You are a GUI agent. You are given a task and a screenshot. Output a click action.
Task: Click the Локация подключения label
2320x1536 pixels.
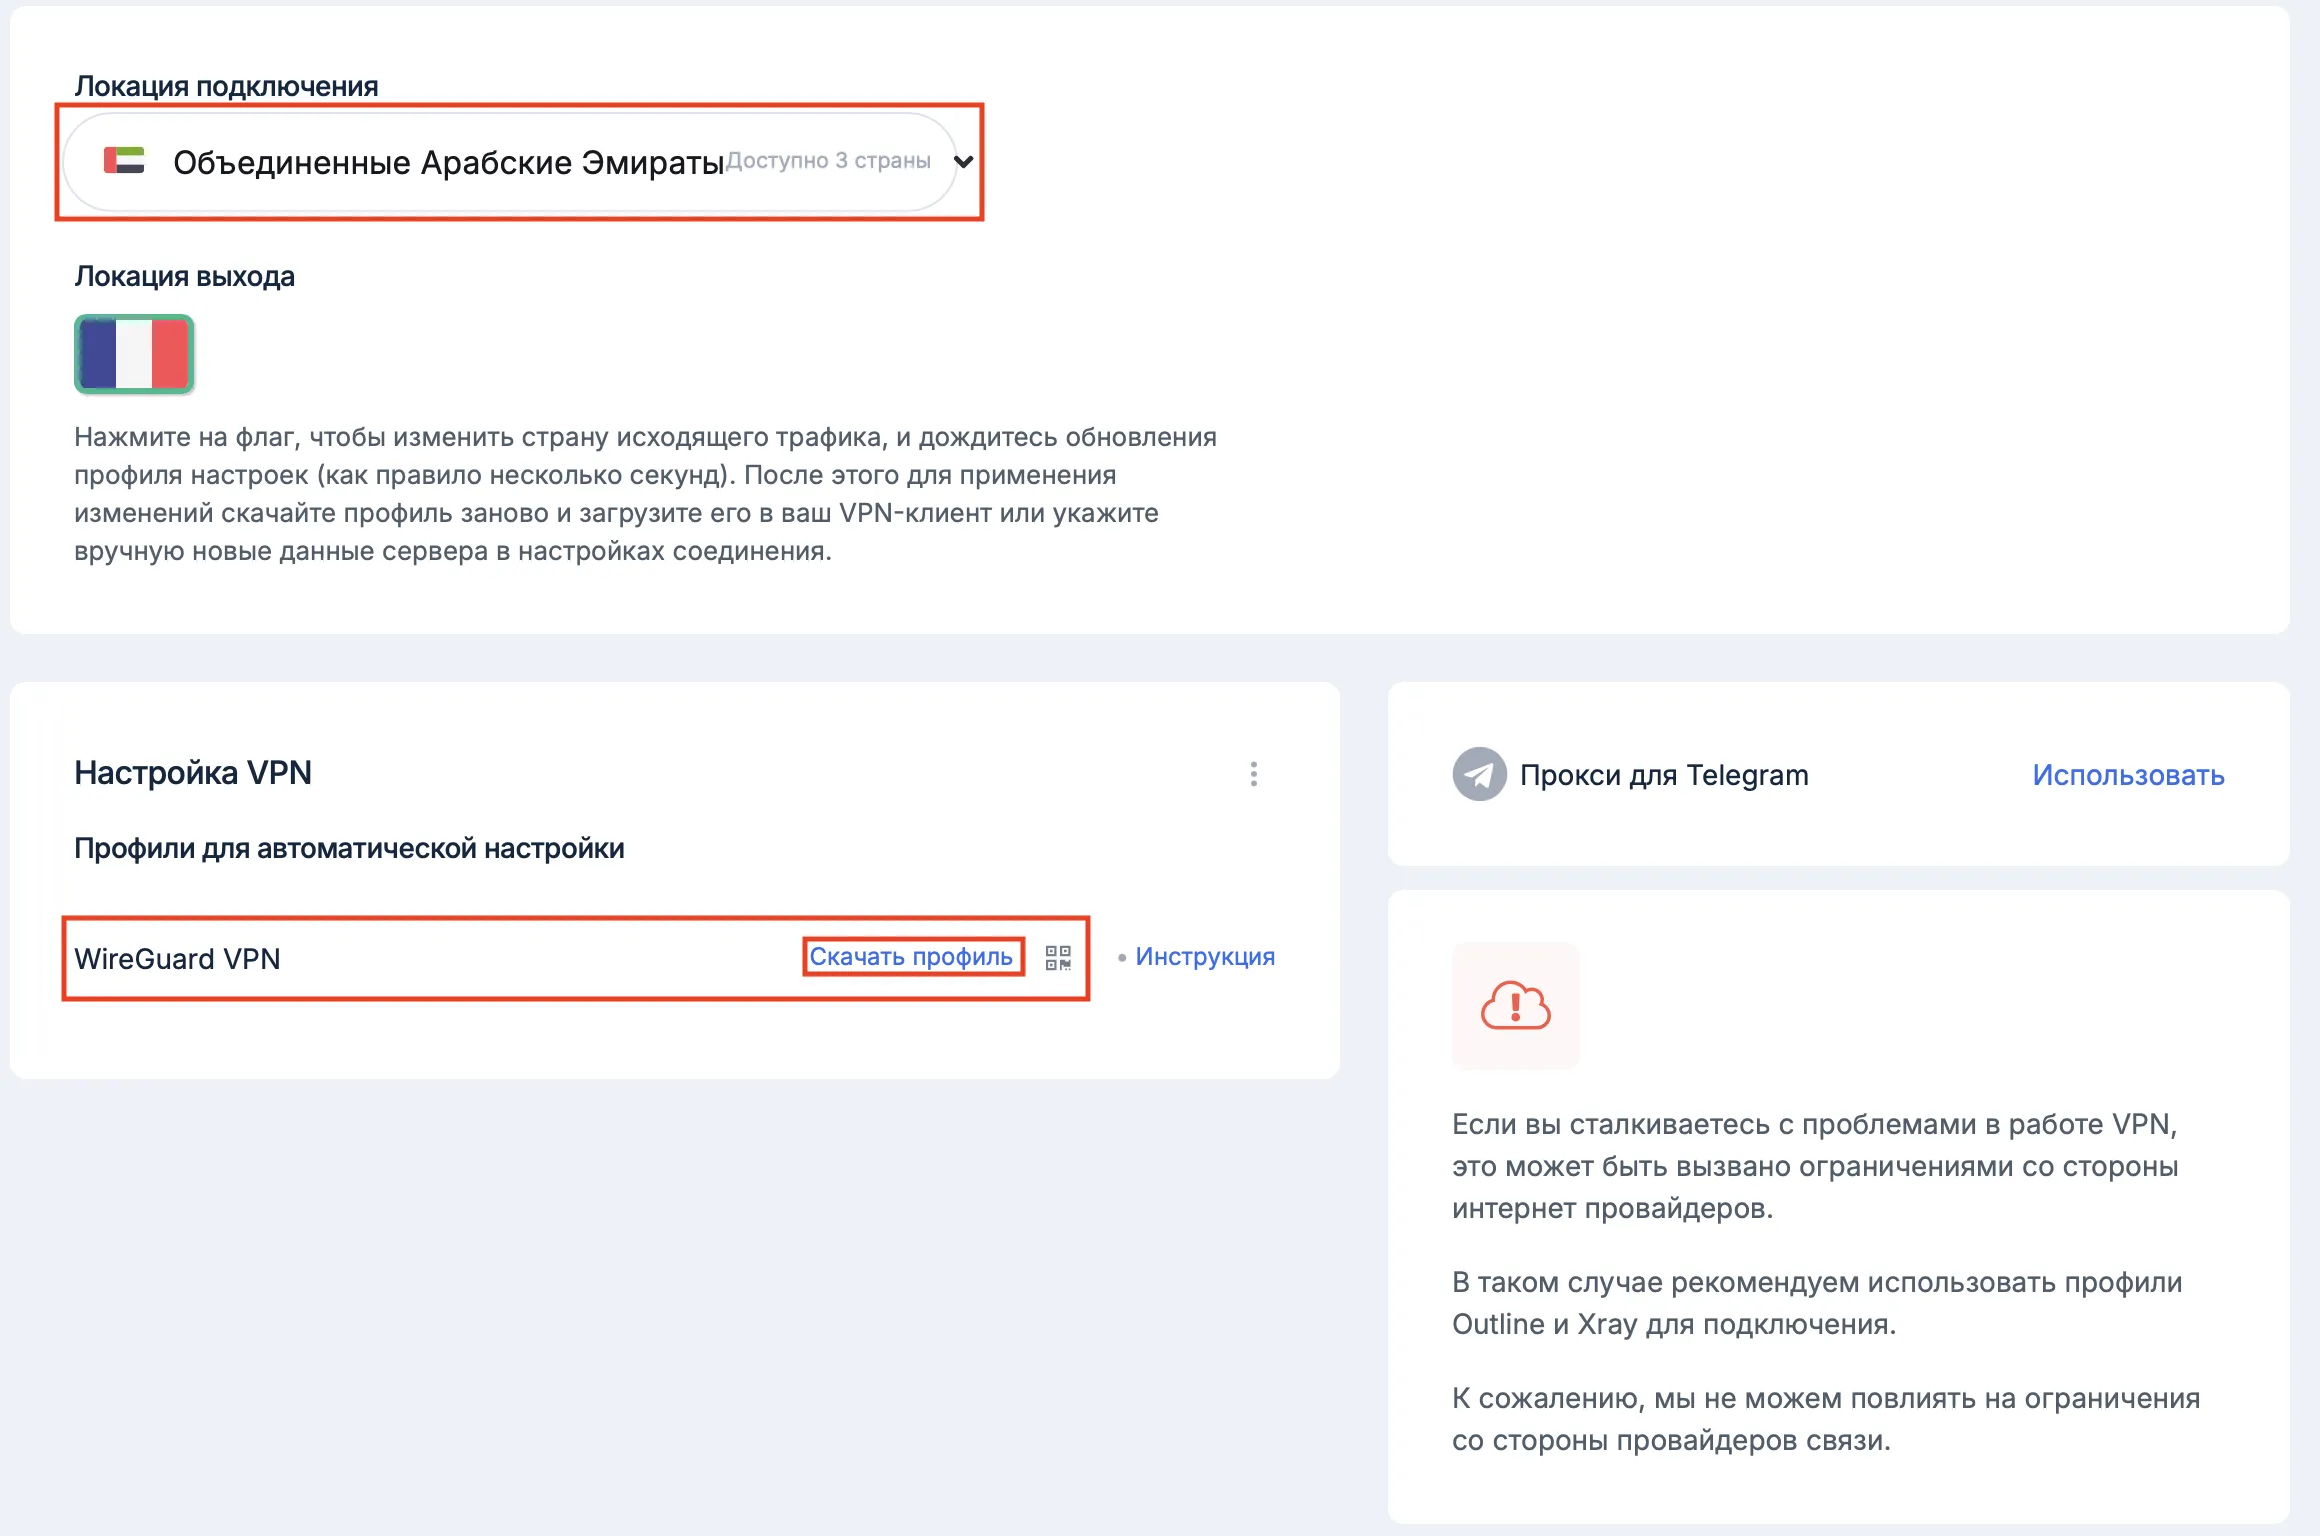tap(226, 86)
